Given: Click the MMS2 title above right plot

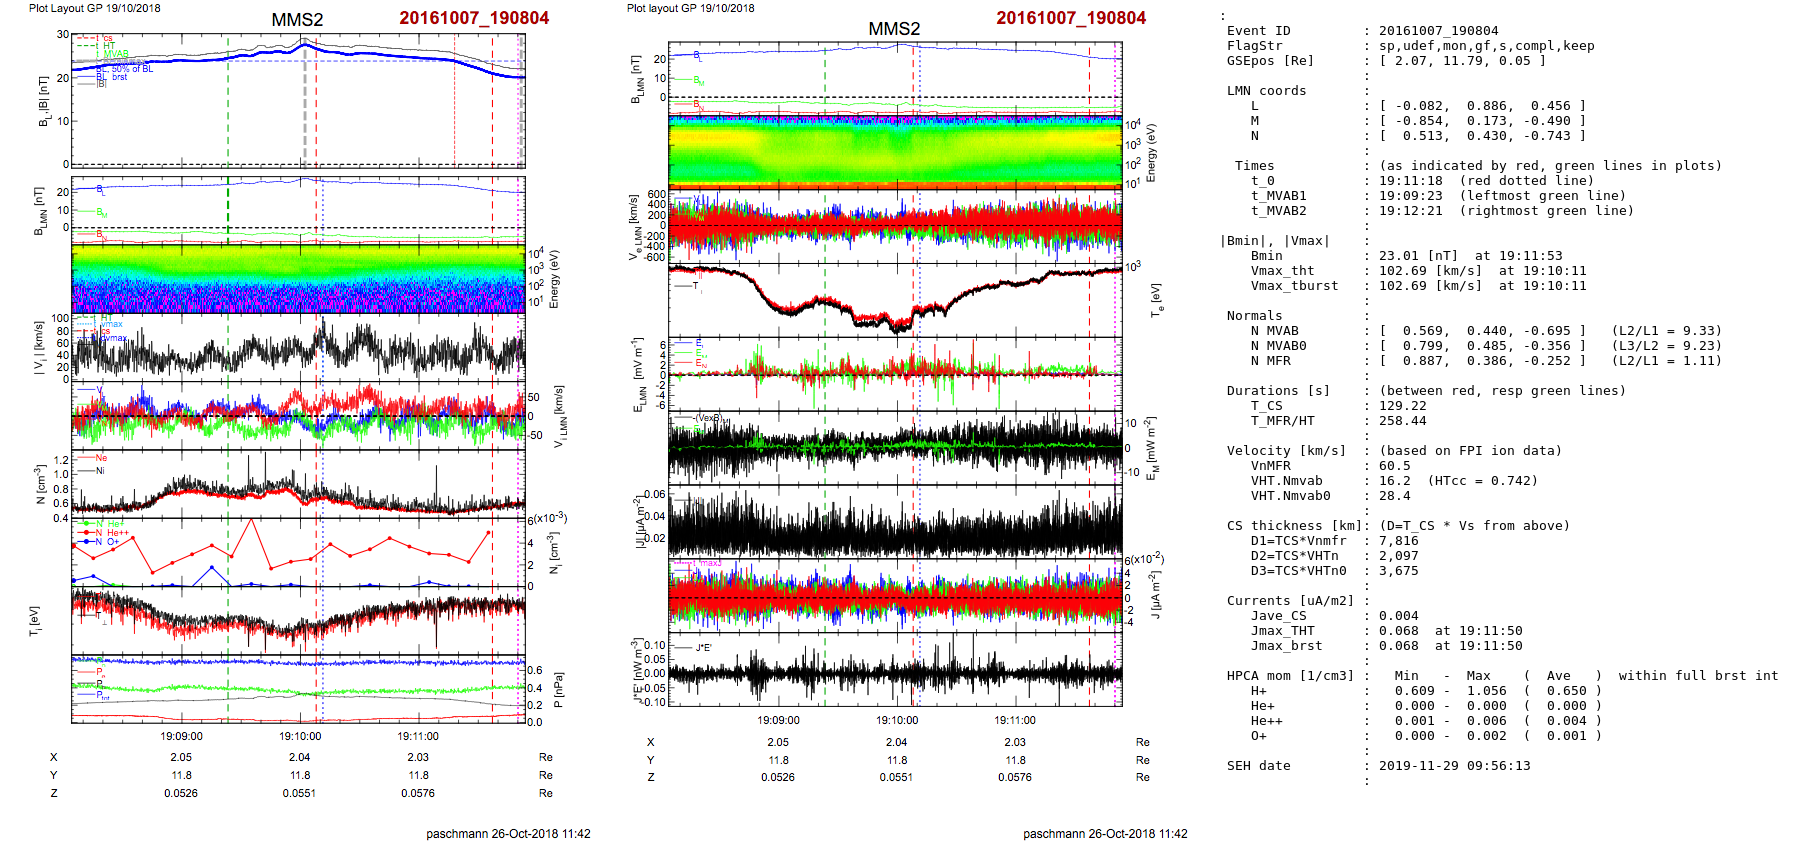Looking at the screenshot, I should [893, 29].
